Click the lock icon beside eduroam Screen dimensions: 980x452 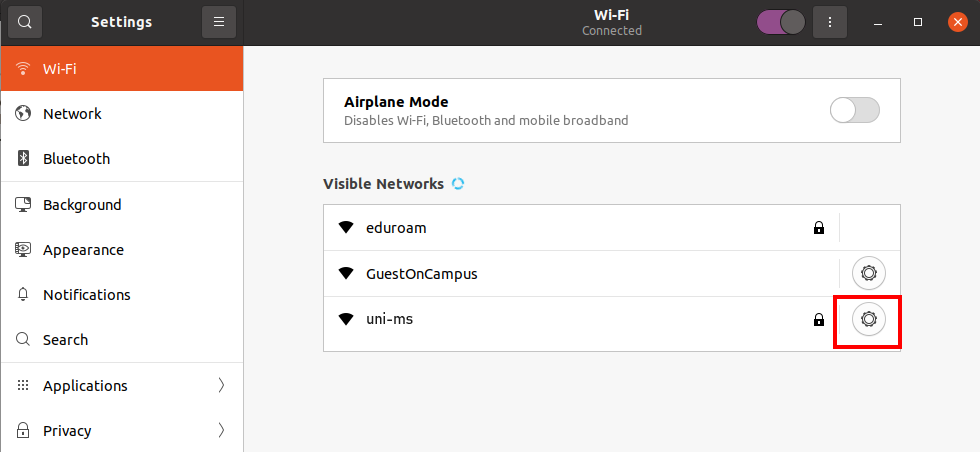[819, 228]
